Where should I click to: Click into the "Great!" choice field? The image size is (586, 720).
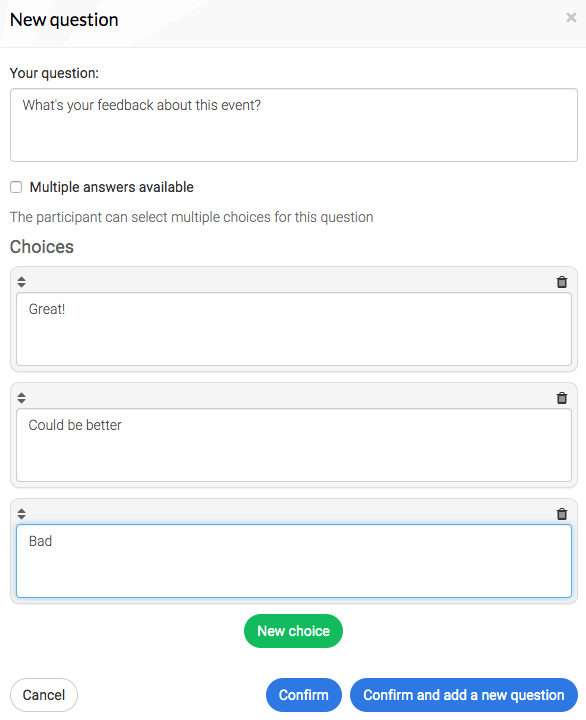tap(293, 329)
